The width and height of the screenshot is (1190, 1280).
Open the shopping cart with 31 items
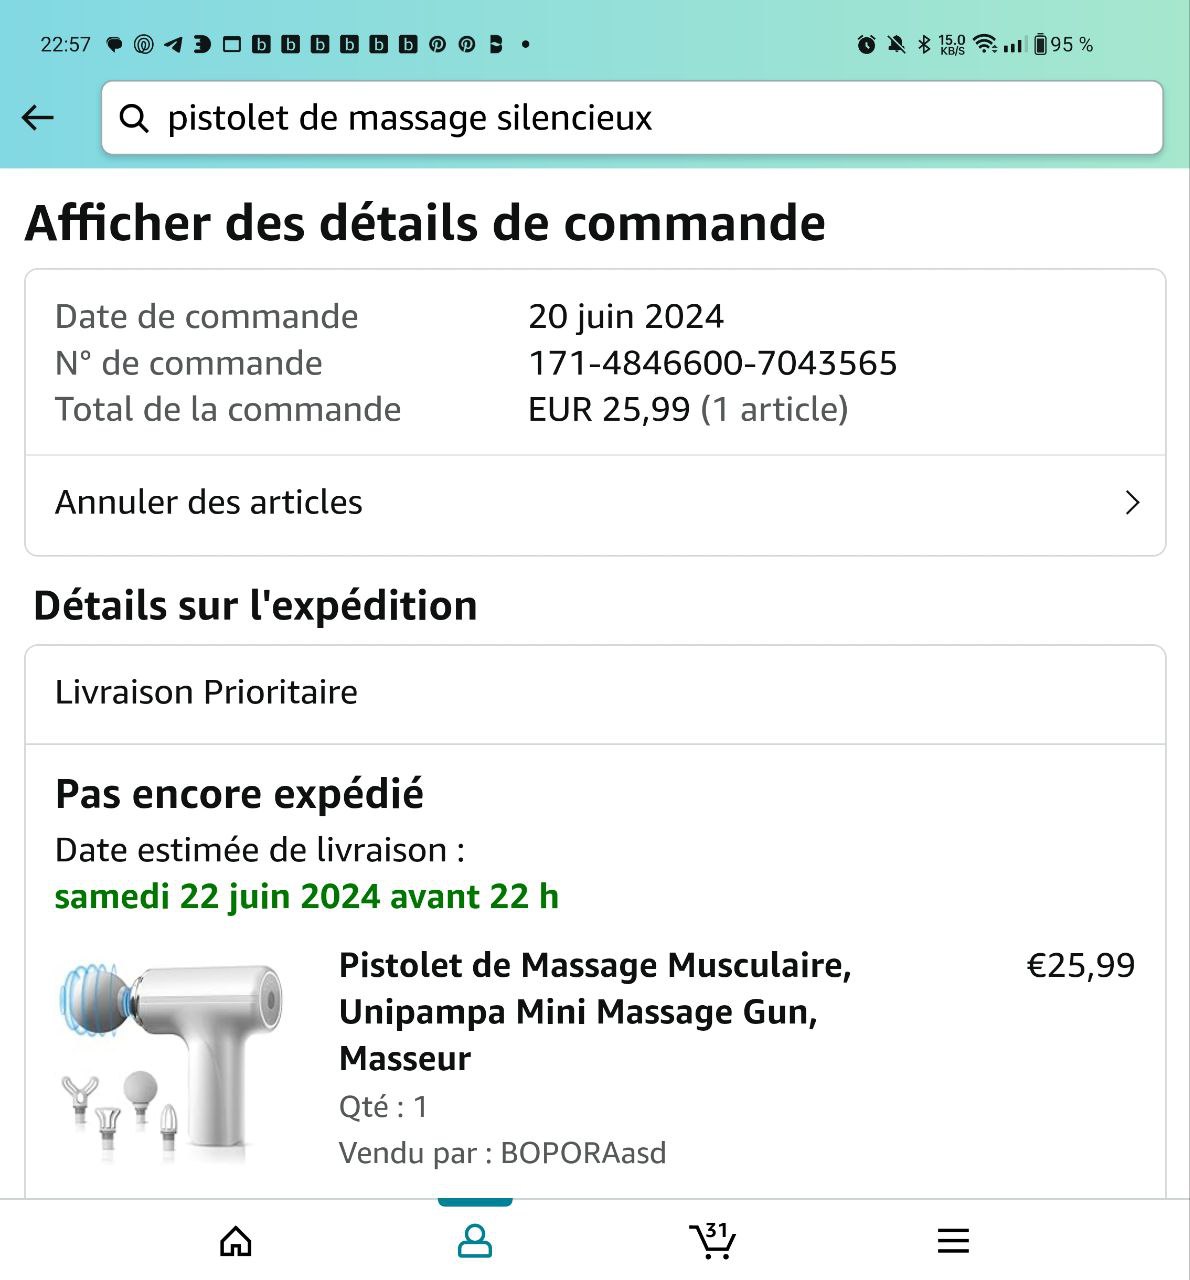pyautogui.click(x=712, y=1241)
